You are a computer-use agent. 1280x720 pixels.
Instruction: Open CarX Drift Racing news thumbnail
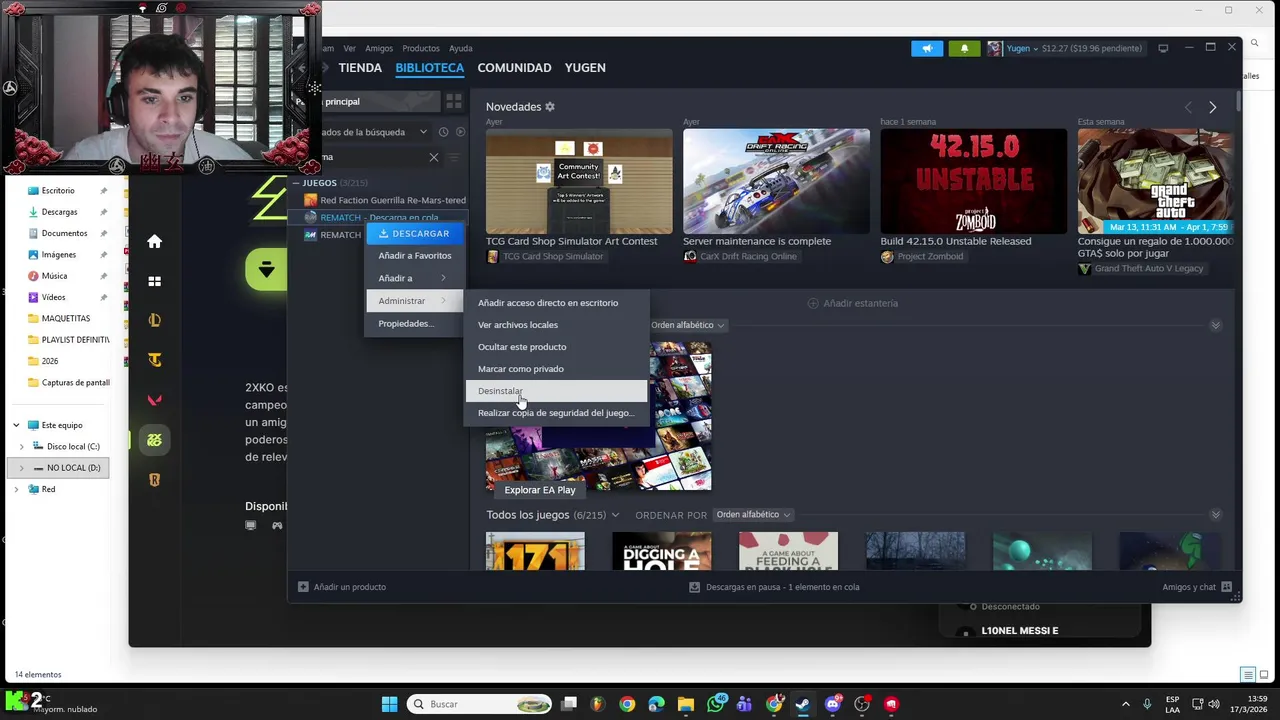tap(776, 181)
